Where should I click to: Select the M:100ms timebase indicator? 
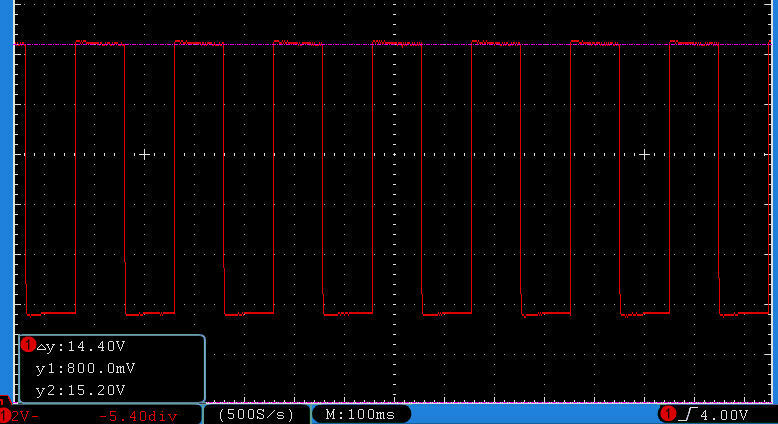point(360,415)
